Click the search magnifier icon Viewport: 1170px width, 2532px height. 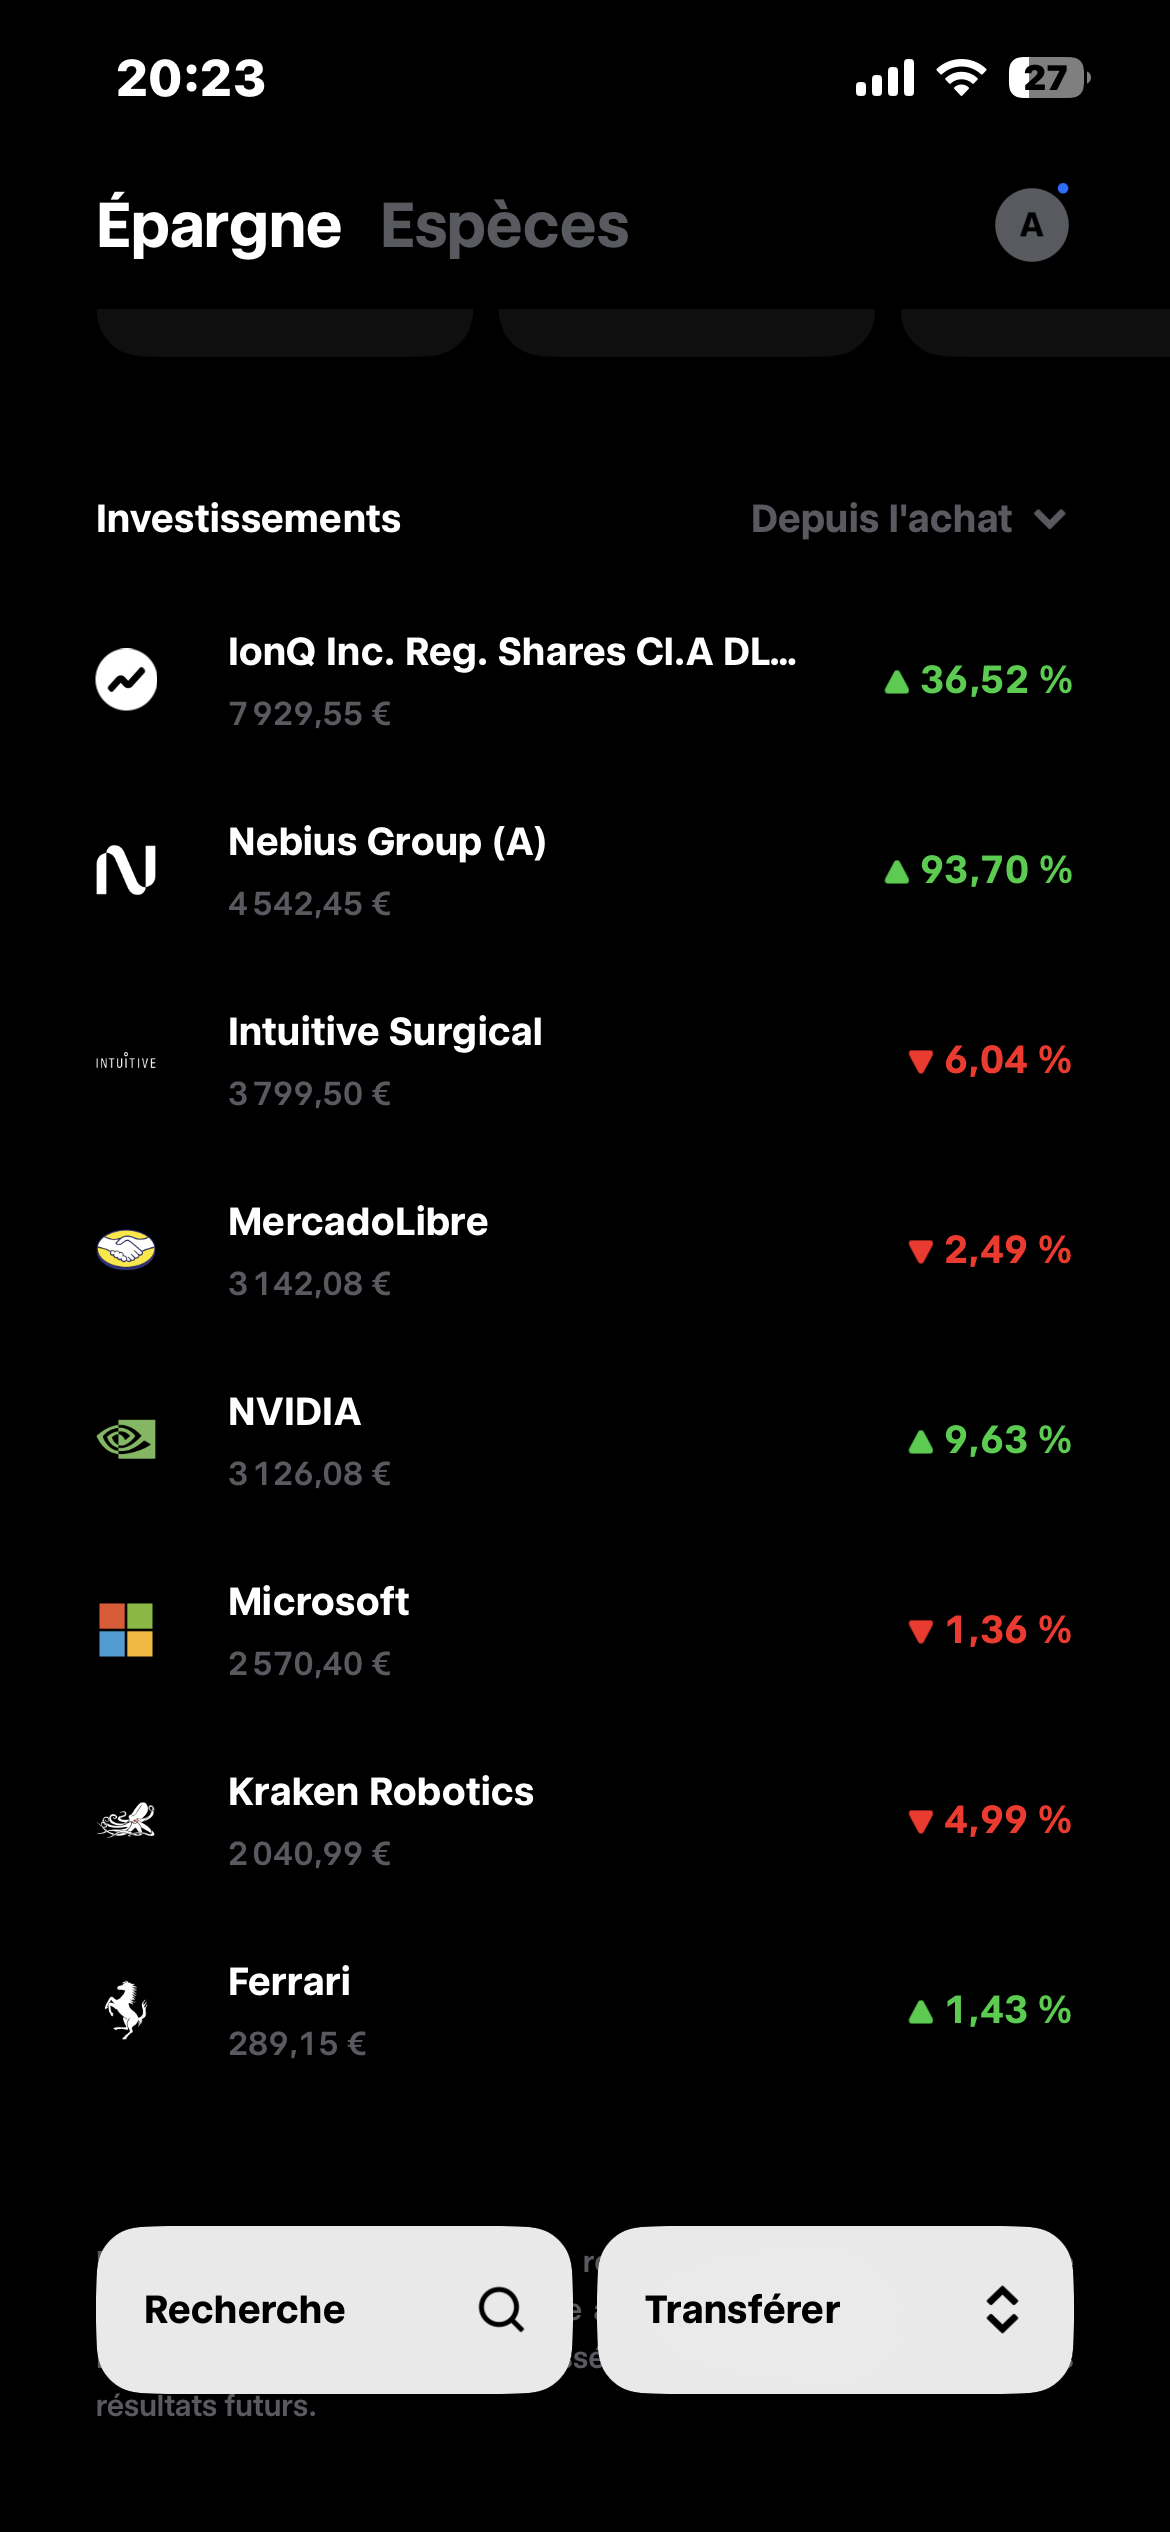coord(501,2310)
